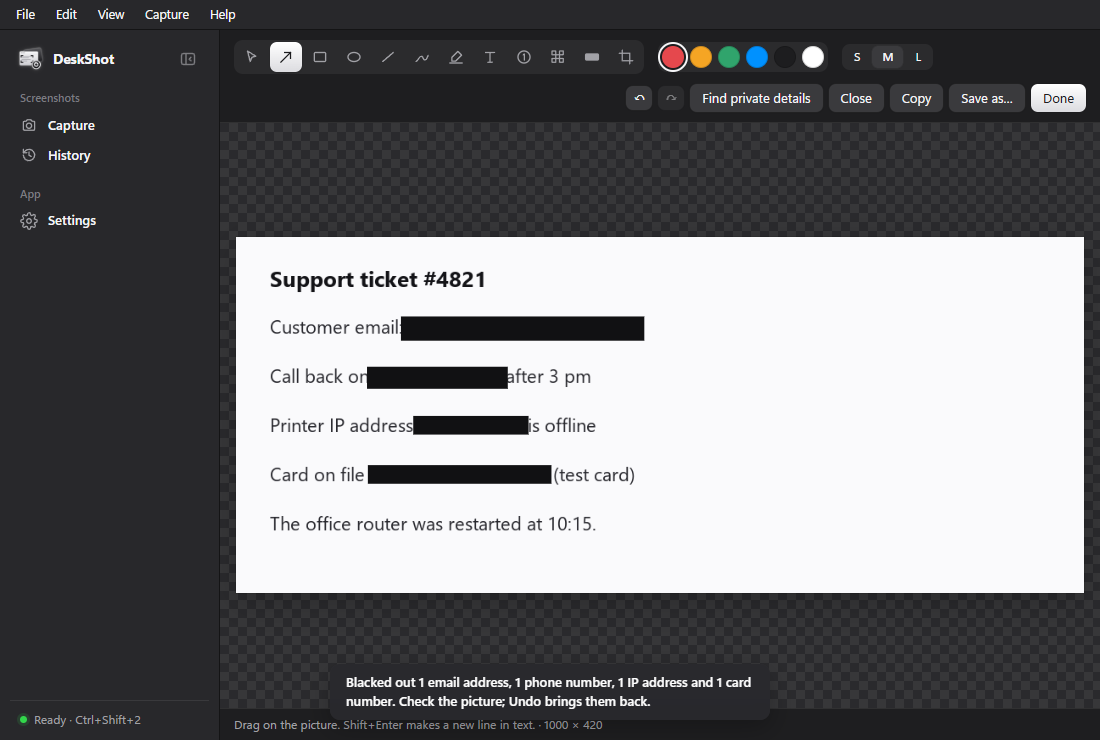Pick the green color swatch
The height and width of the screenshot is (740, 1100).
pos(729,58)
